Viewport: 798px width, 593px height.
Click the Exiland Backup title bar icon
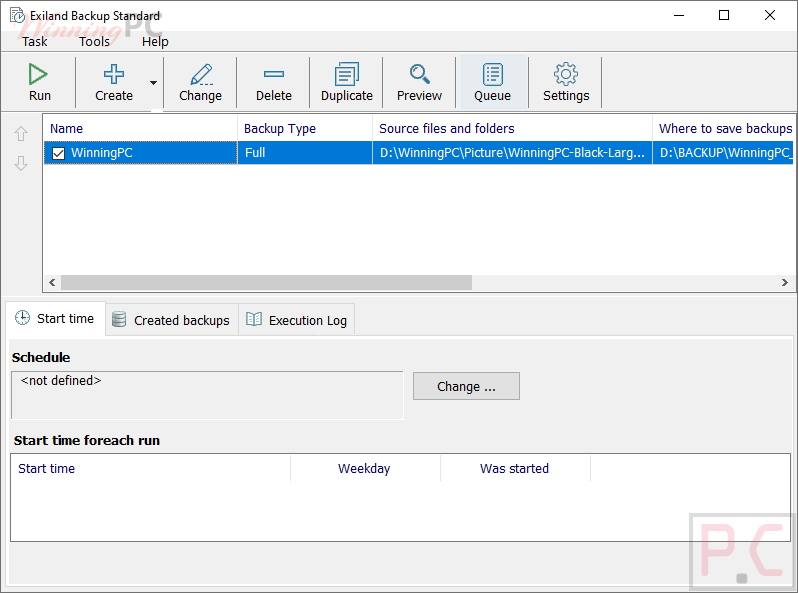17,16
